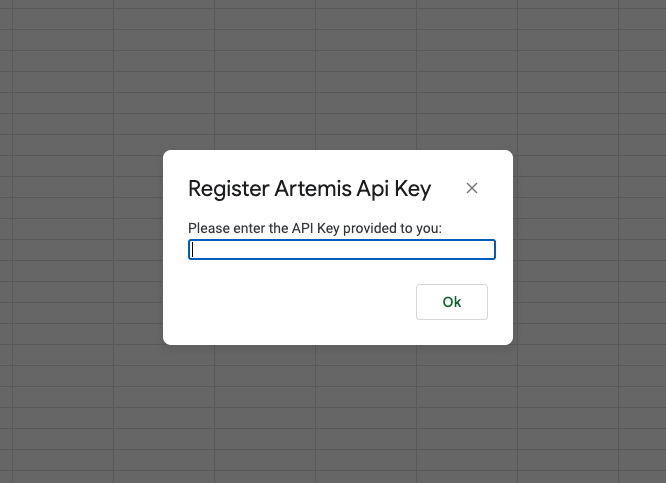
Task: Click the X icon beside the dialog title
Action: (x=471, y=188)
